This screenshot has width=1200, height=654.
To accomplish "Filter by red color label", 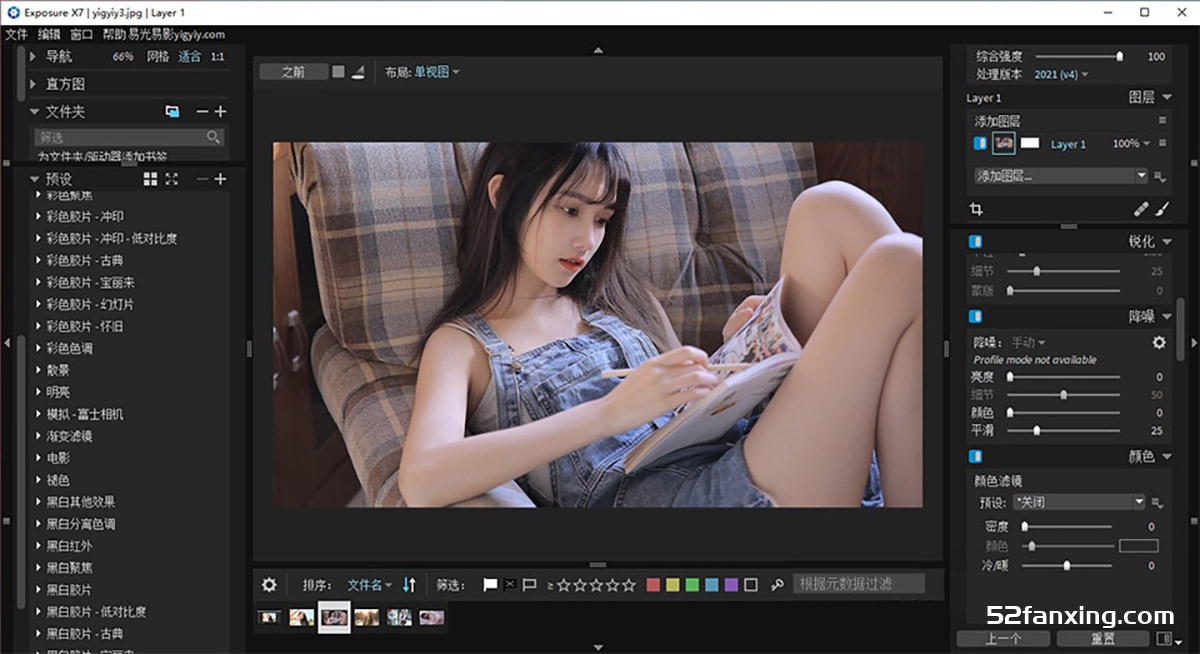I will click(x=653, y=585).
